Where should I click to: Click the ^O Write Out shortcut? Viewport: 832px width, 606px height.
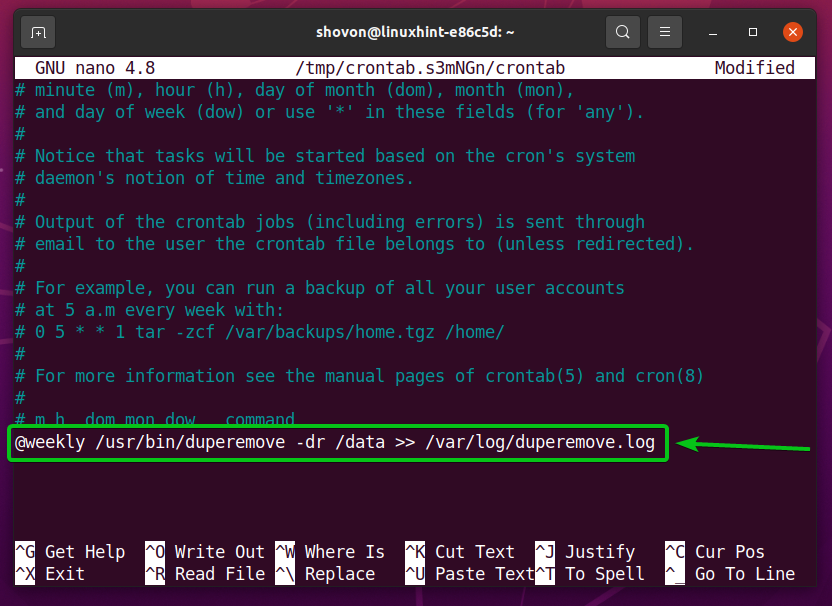(205, 552)
